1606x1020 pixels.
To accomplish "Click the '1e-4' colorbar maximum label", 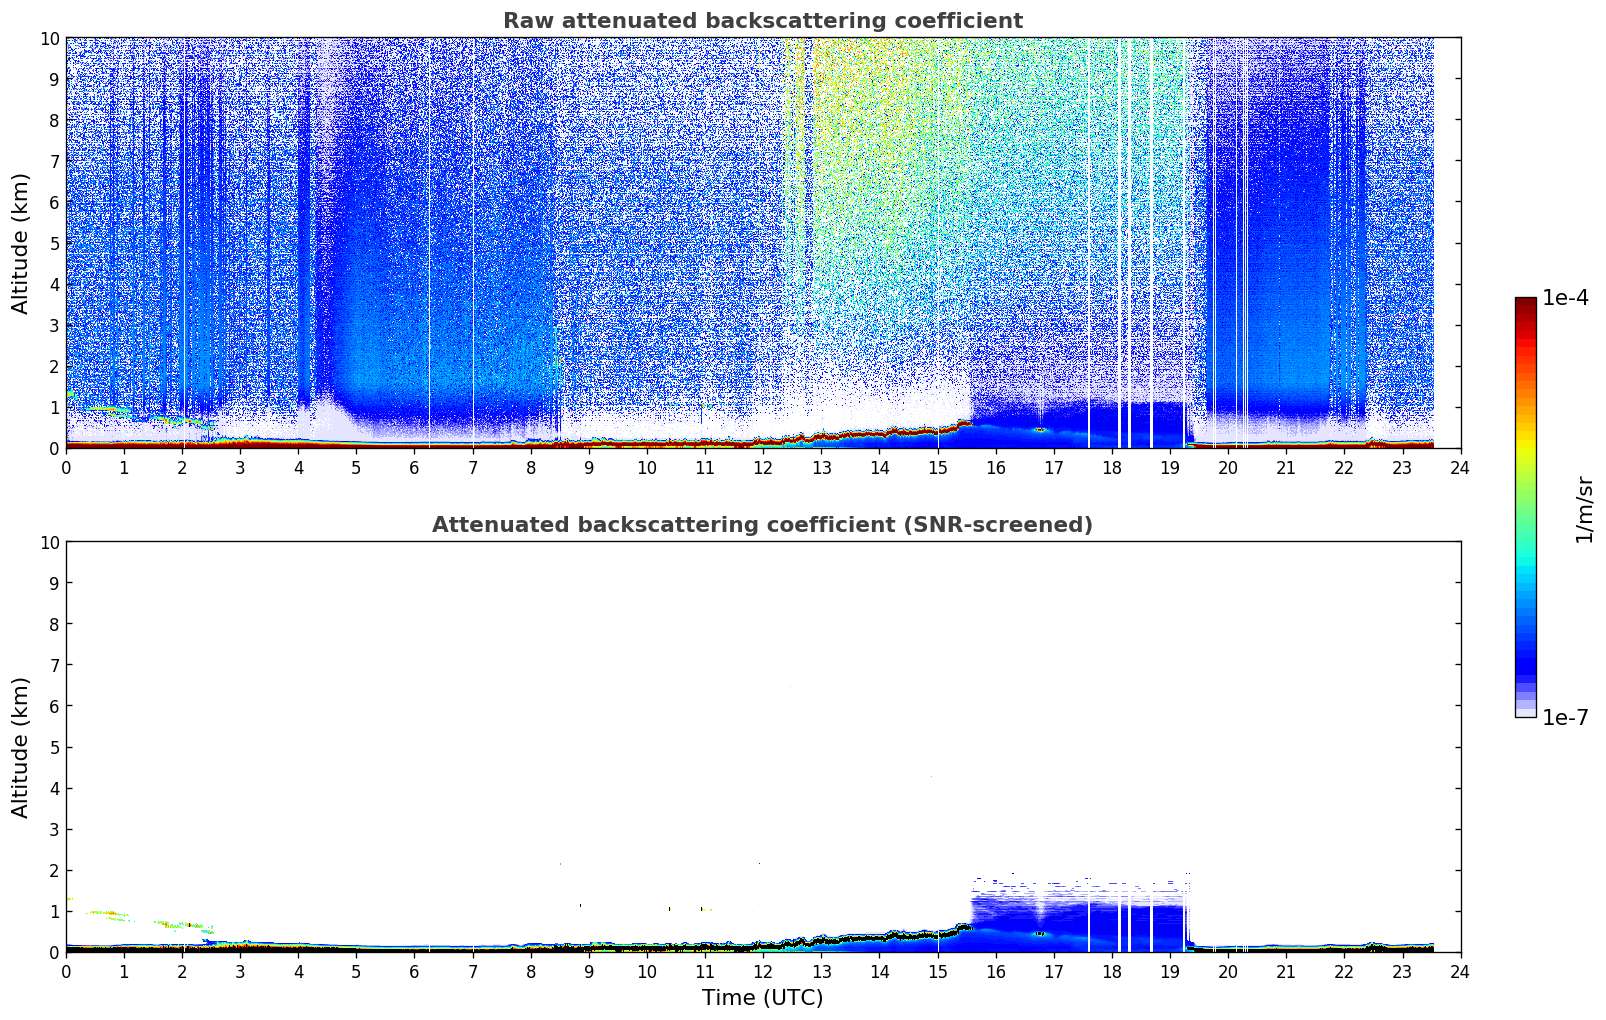I will tap(1565, 298).
